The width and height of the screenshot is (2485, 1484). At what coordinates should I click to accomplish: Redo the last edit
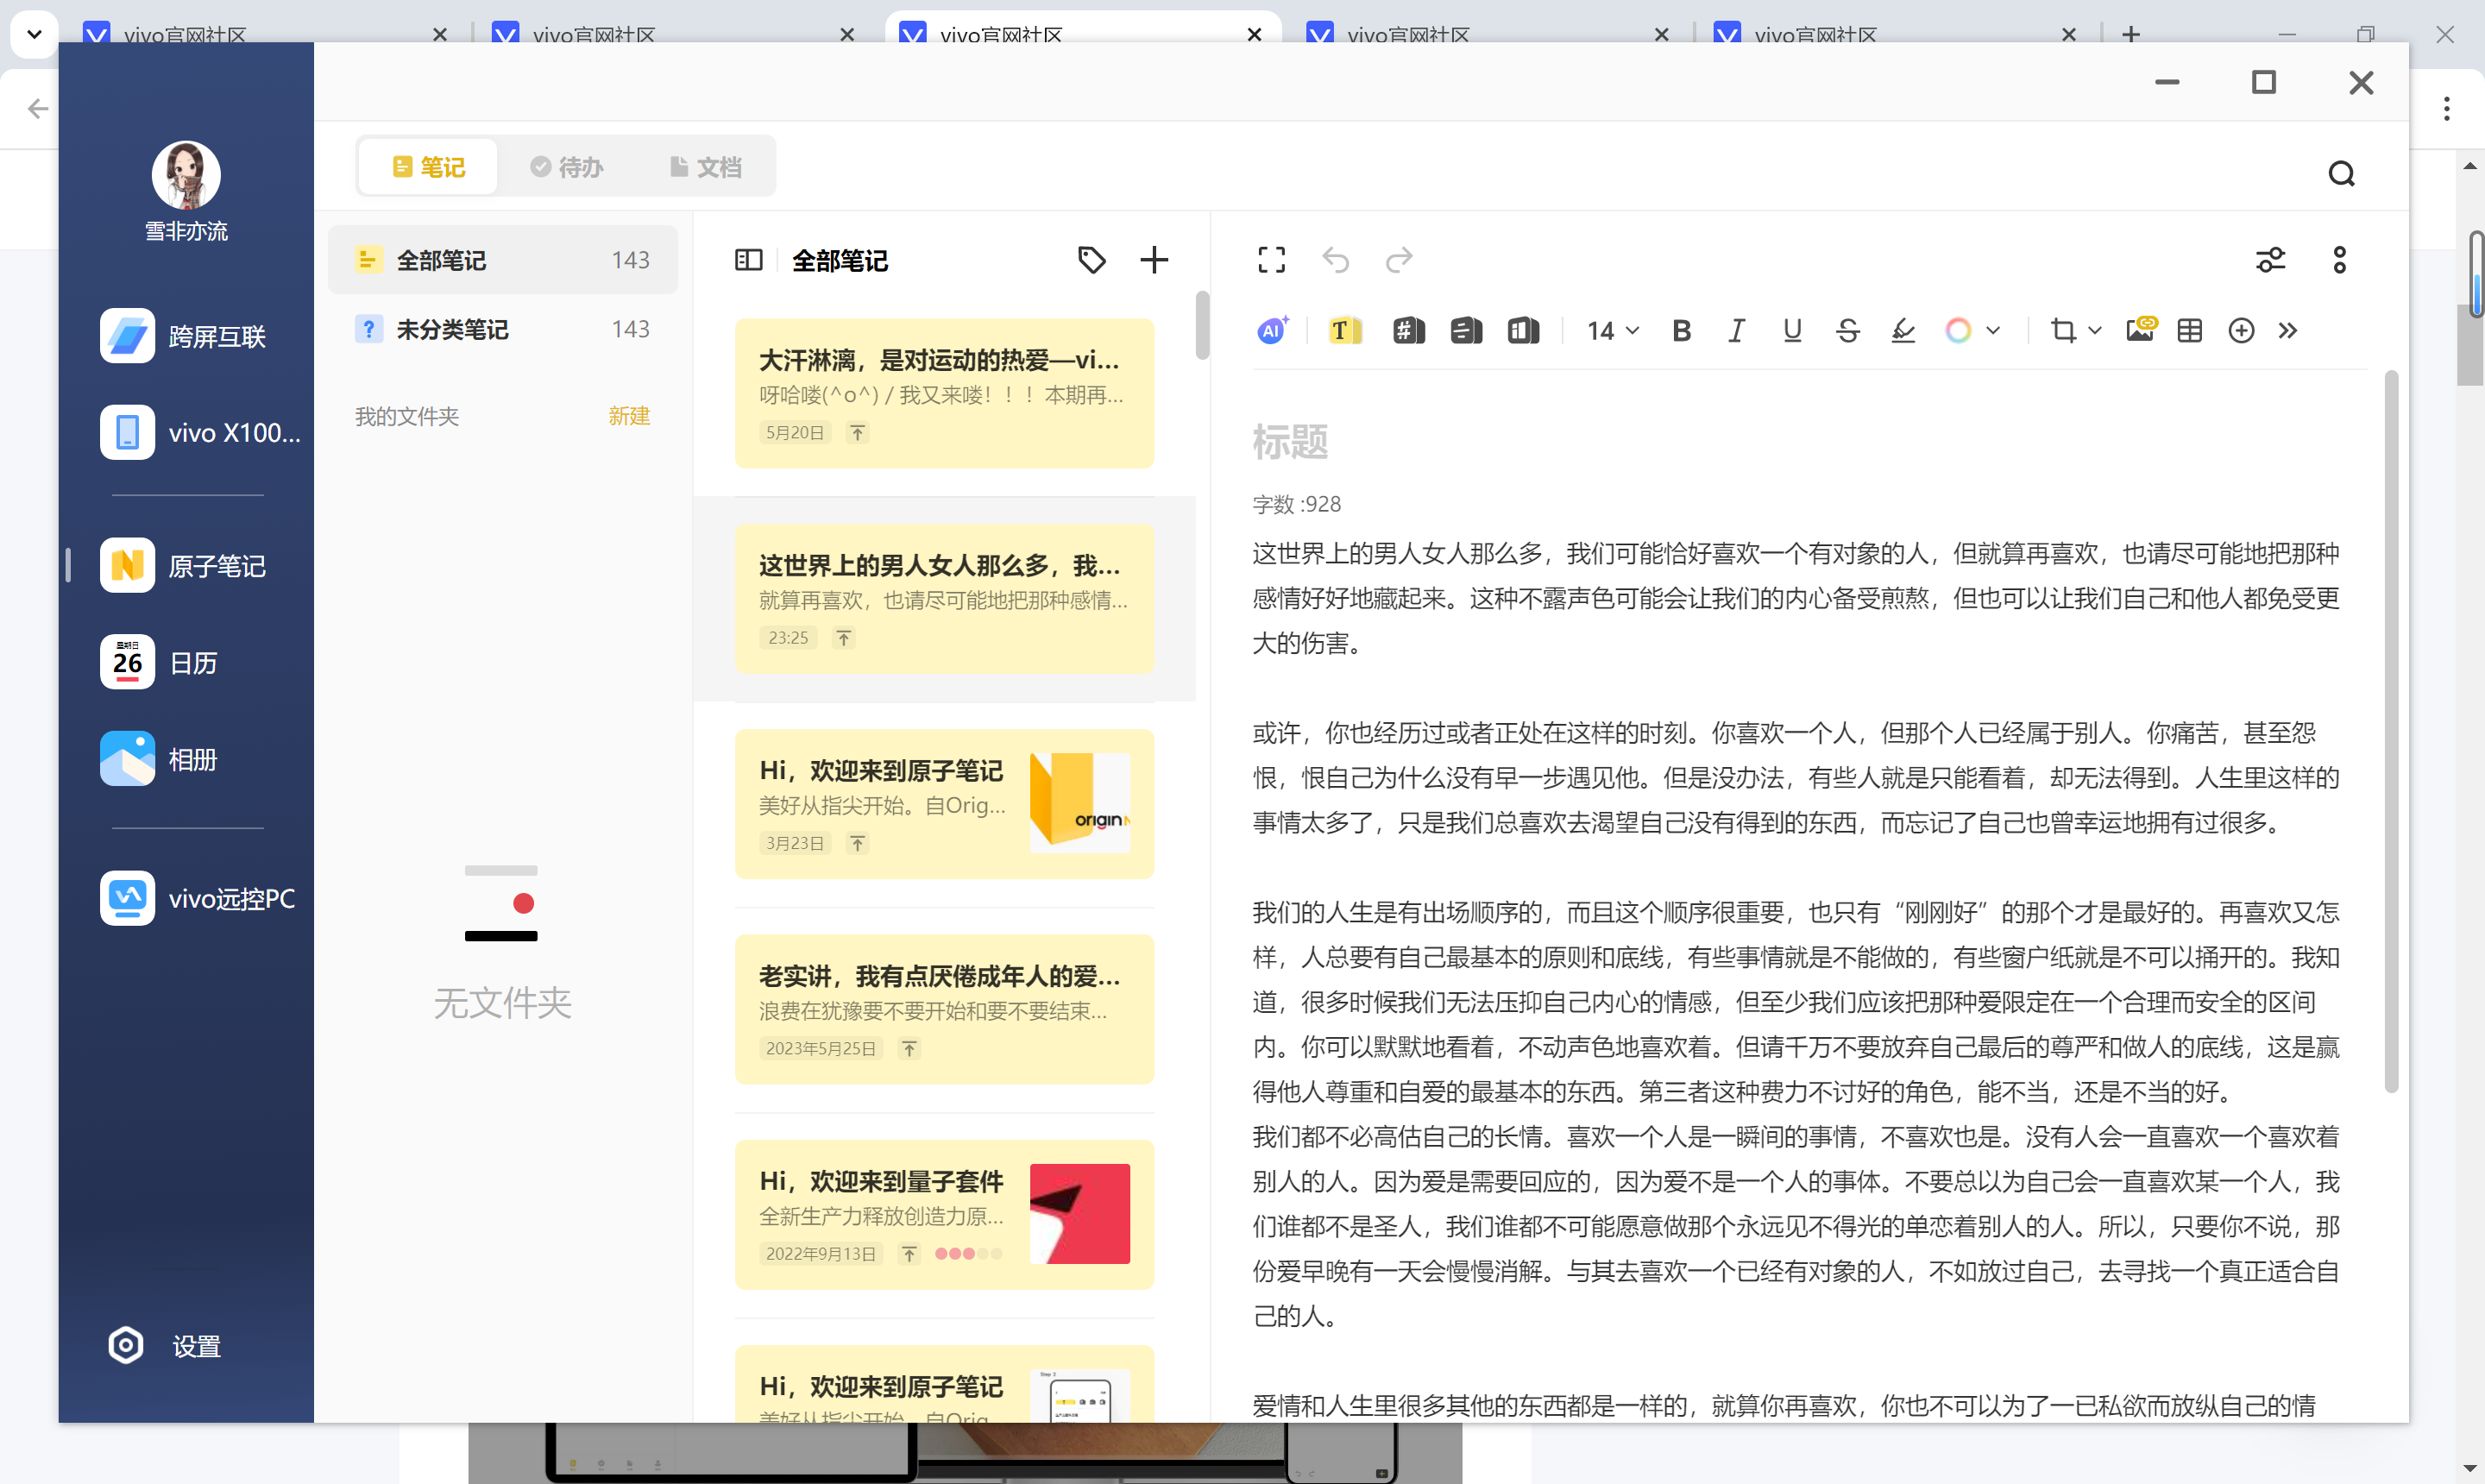pyautogui.click(x=1399, y=260)
